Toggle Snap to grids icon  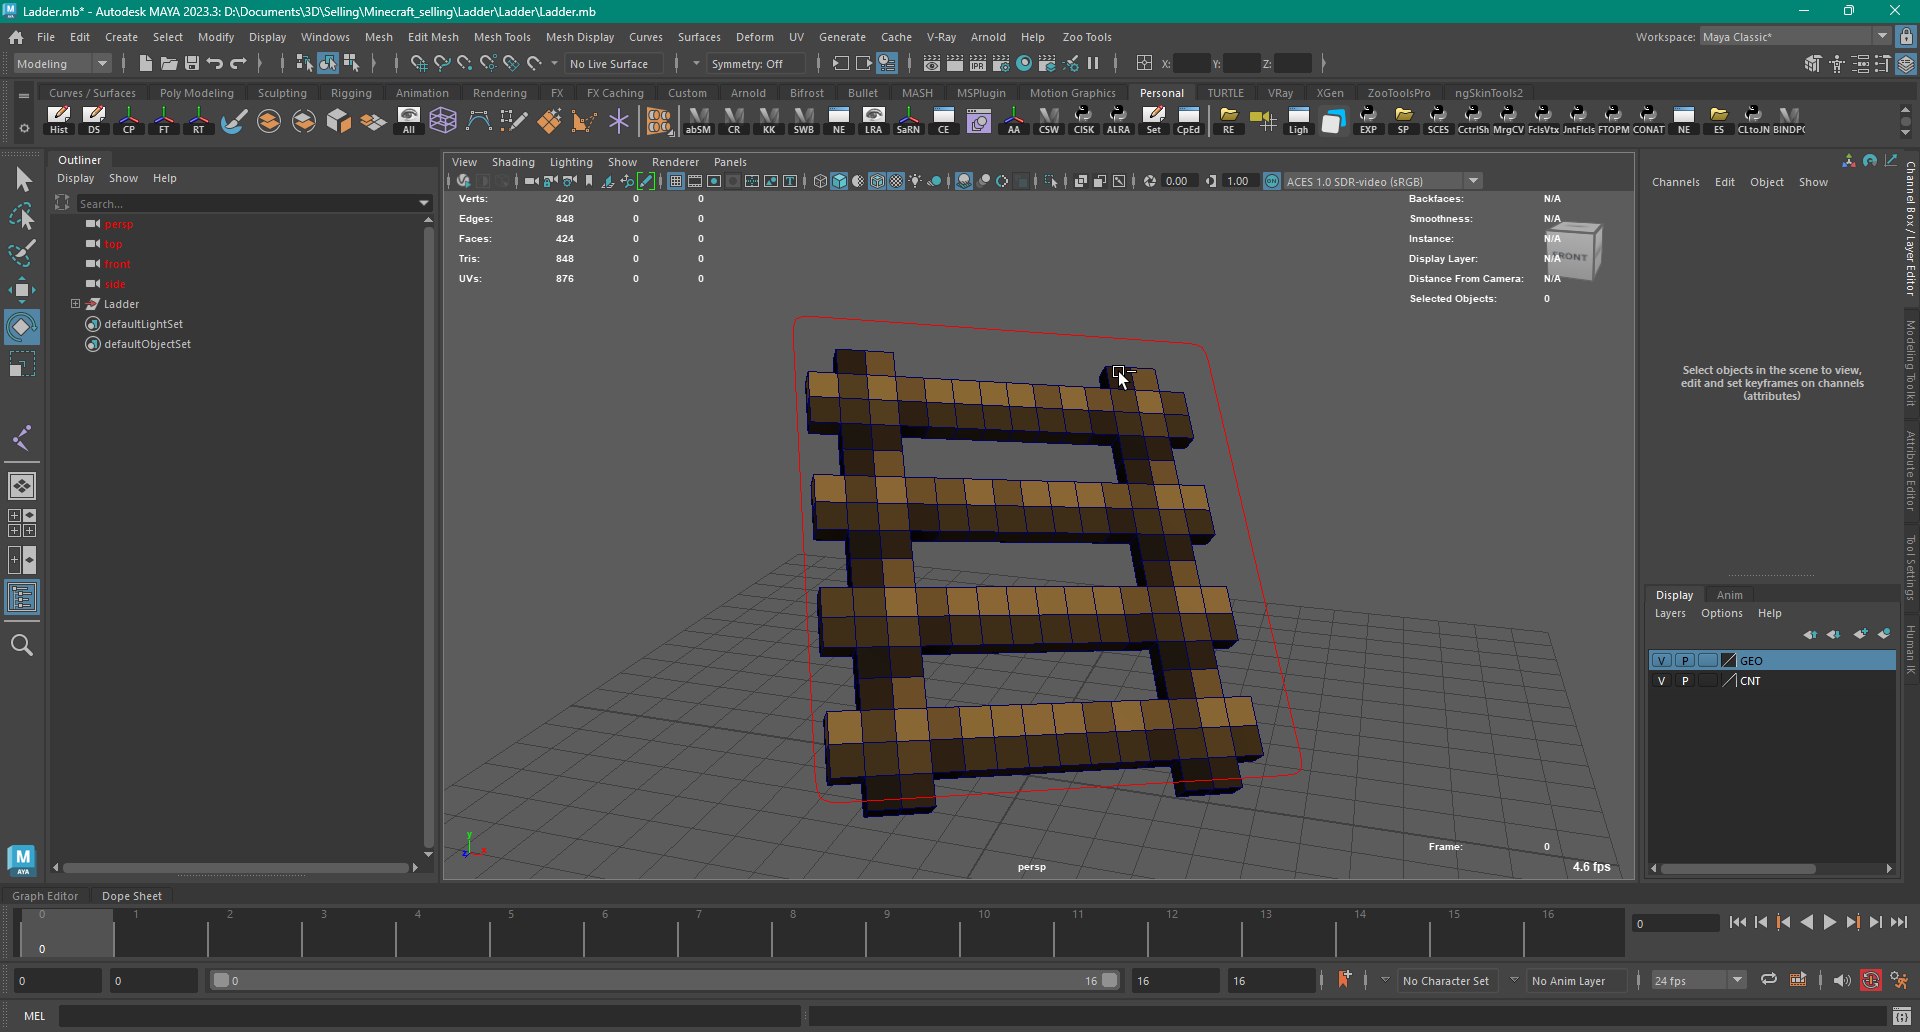point(419,63)
